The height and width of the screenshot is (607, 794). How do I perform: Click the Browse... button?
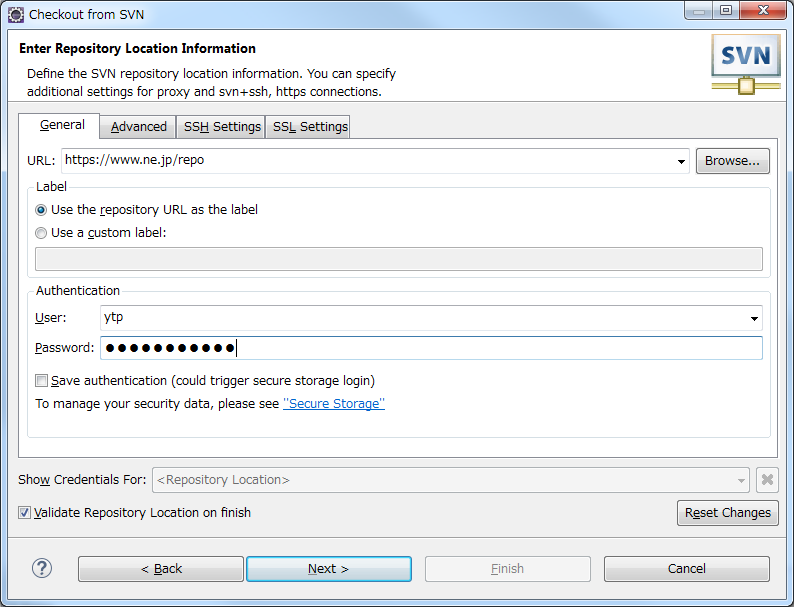pyautogui.click(x=732, y=161)
